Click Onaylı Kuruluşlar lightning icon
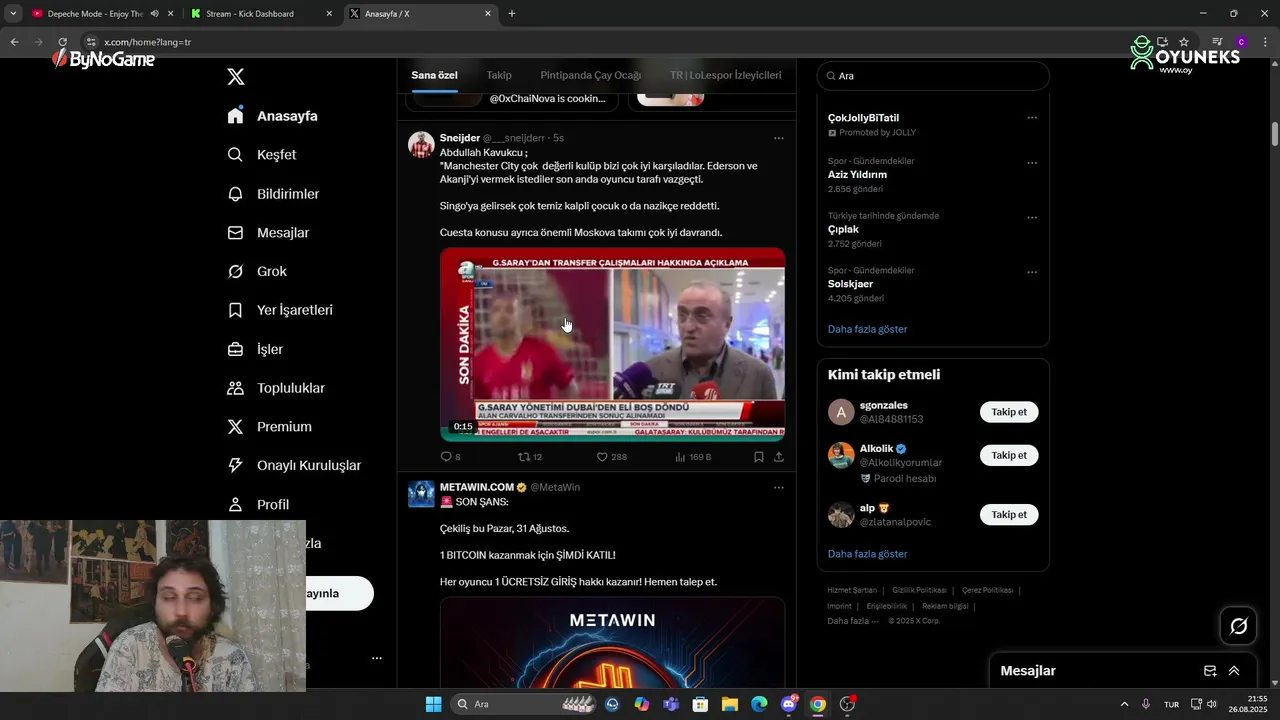Viewport: 1280px width, 720px height. [x=235, y=466]
